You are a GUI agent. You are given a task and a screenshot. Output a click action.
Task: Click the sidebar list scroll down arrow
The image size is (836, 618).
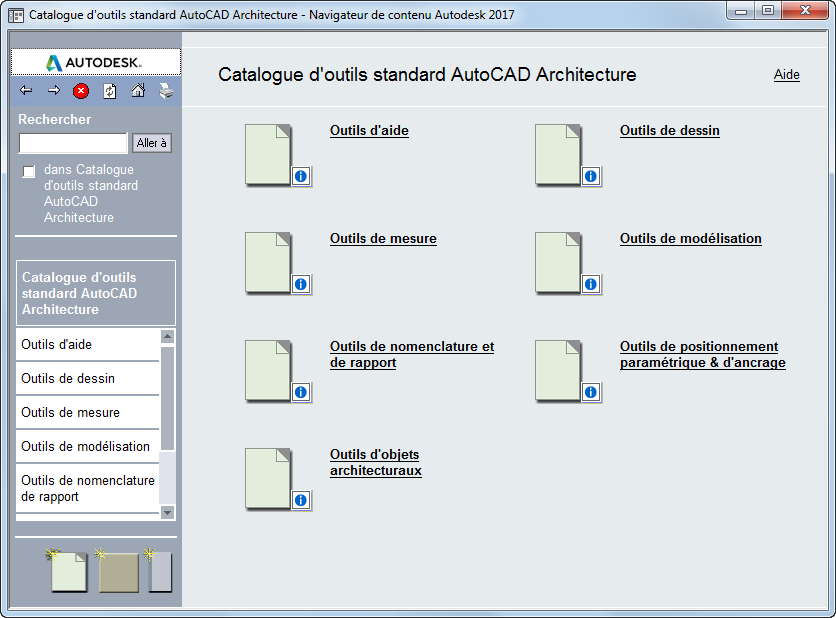point(167,513)
